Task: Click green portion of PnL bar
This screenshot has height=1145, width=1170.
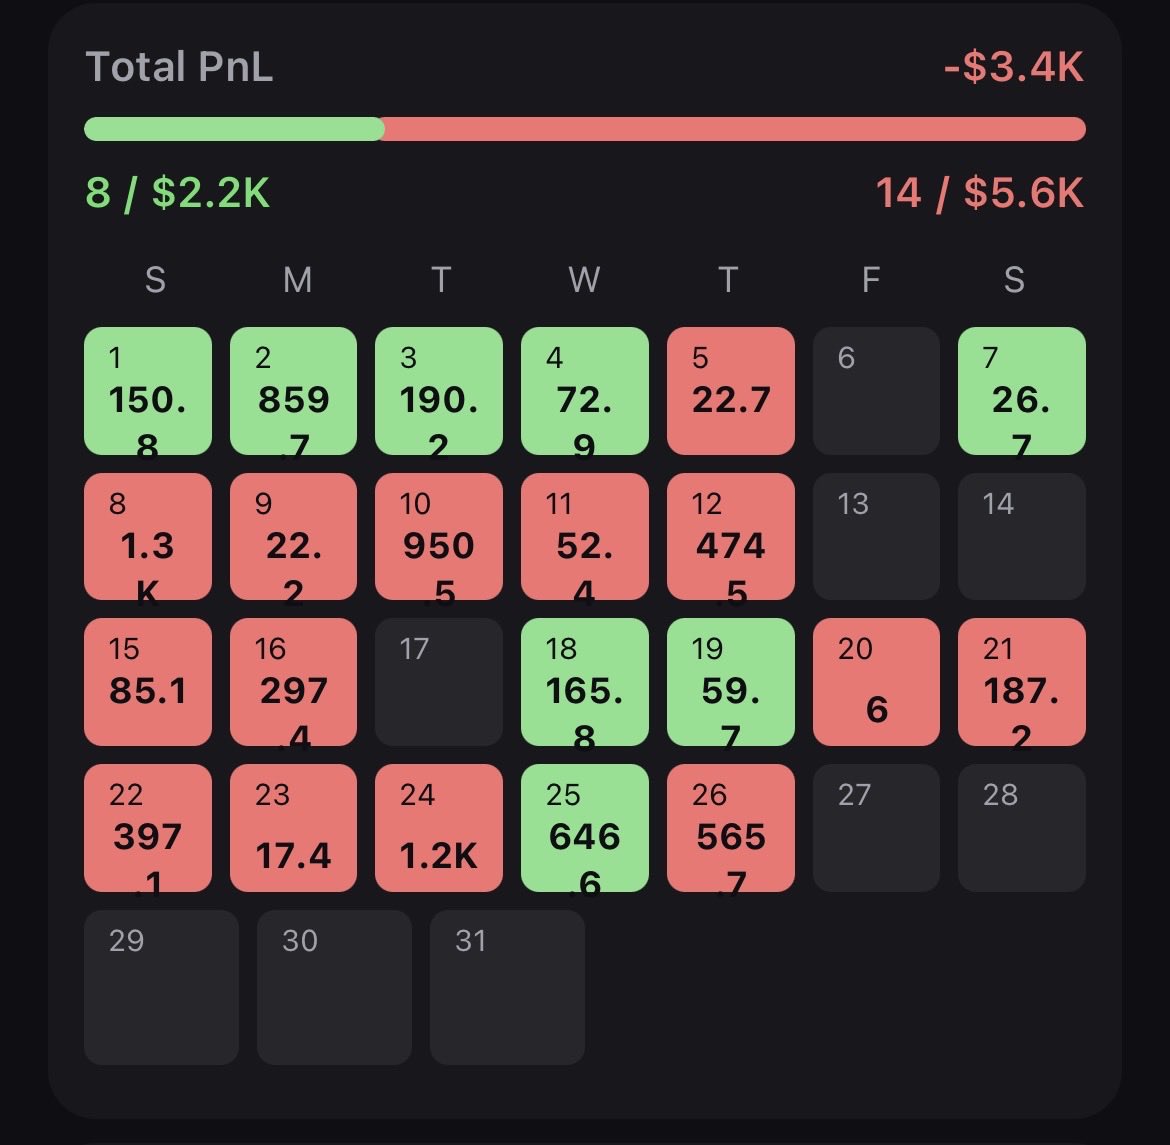Action: click(x=233, y=129)
